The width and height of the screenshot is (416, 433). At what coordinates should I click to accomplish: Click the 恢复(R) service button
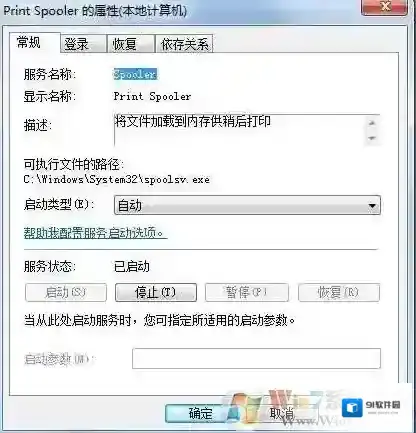tap(339, 292)
